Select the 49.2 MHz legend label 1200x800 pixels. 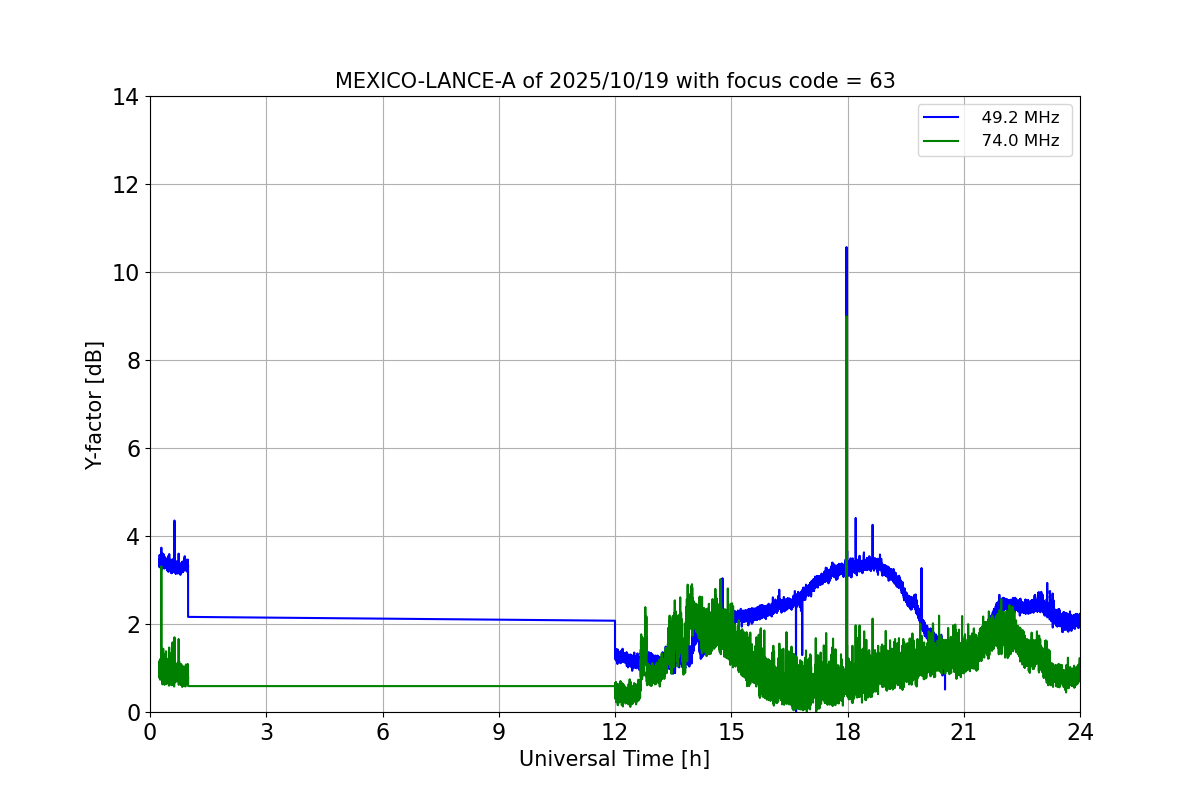(1020, 118)
